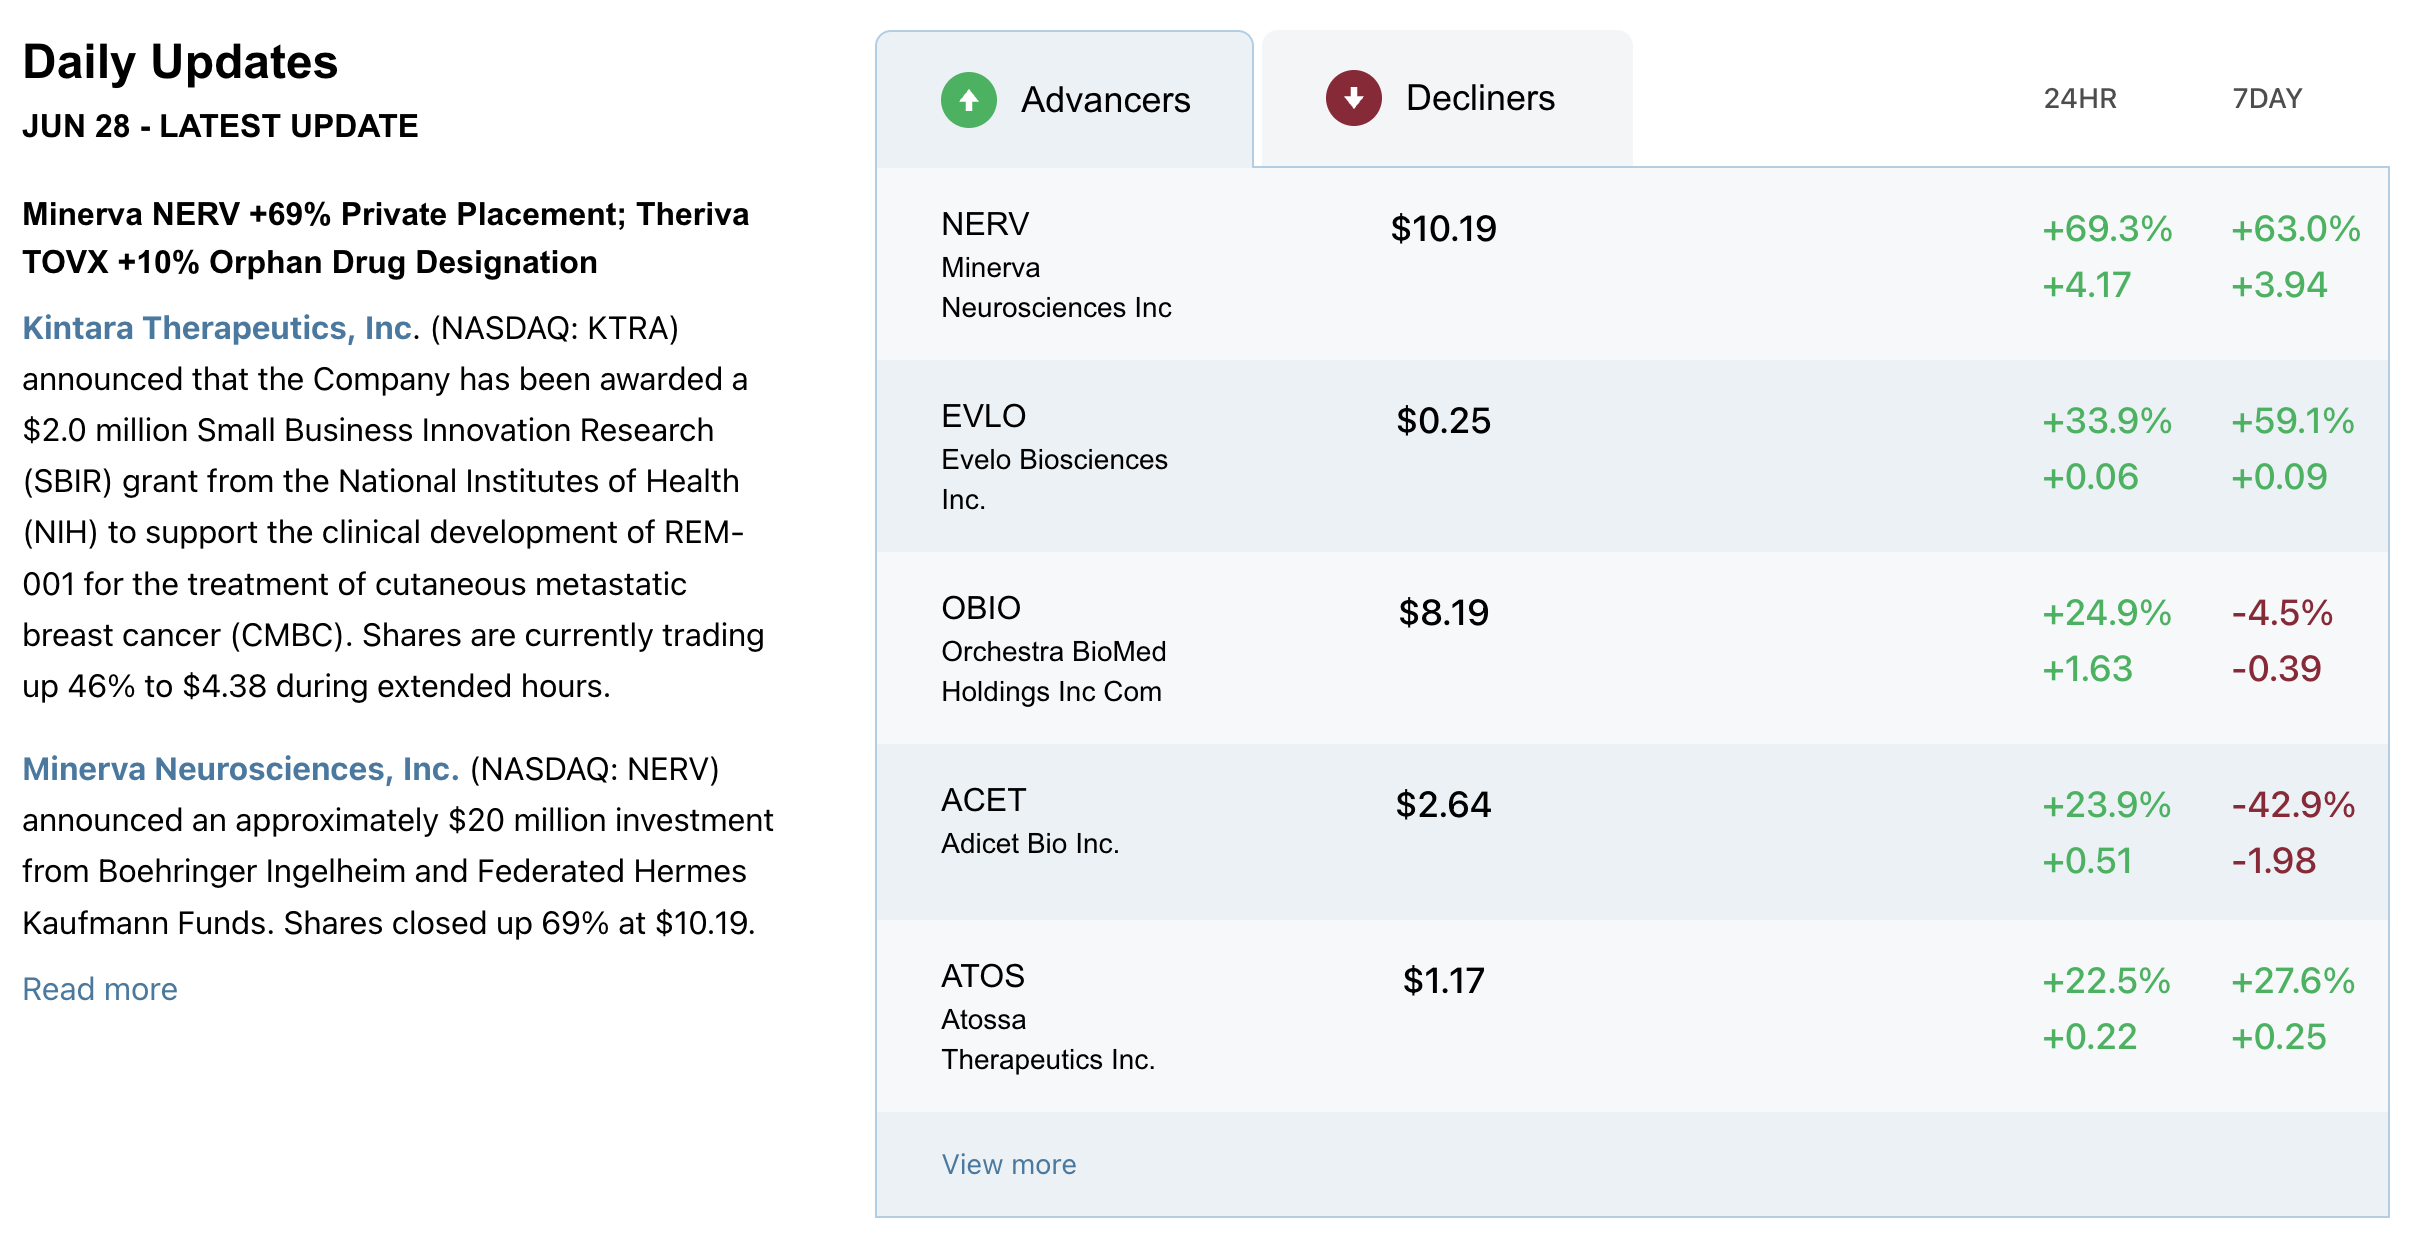
Task: Click the Minerva NERV +69% Private Placement headline
Action: pos(386,238)
